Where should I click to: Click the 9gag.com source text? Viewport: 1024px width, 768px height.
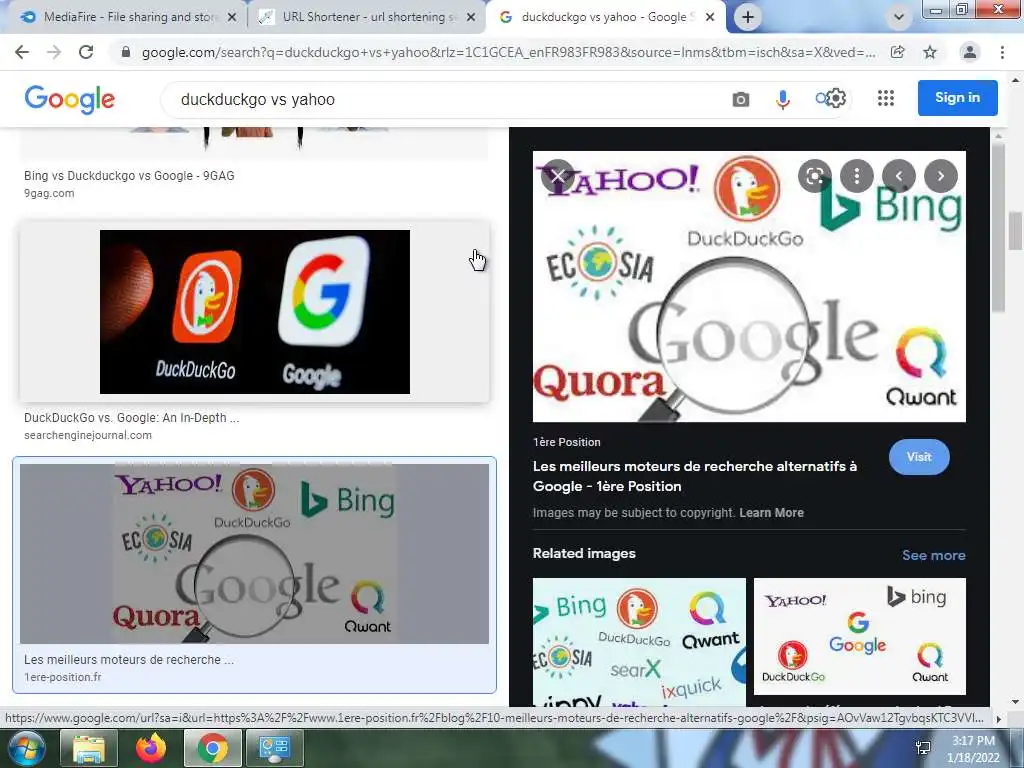pos(49,193)
